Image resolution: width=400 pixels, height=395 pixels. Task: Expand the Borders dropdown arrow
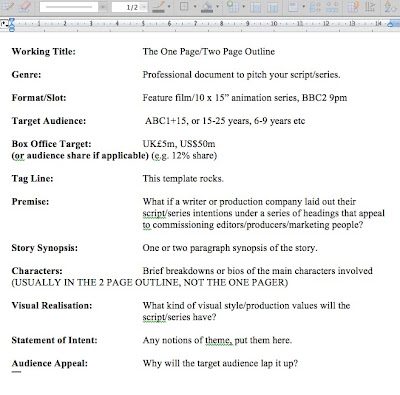195,6
